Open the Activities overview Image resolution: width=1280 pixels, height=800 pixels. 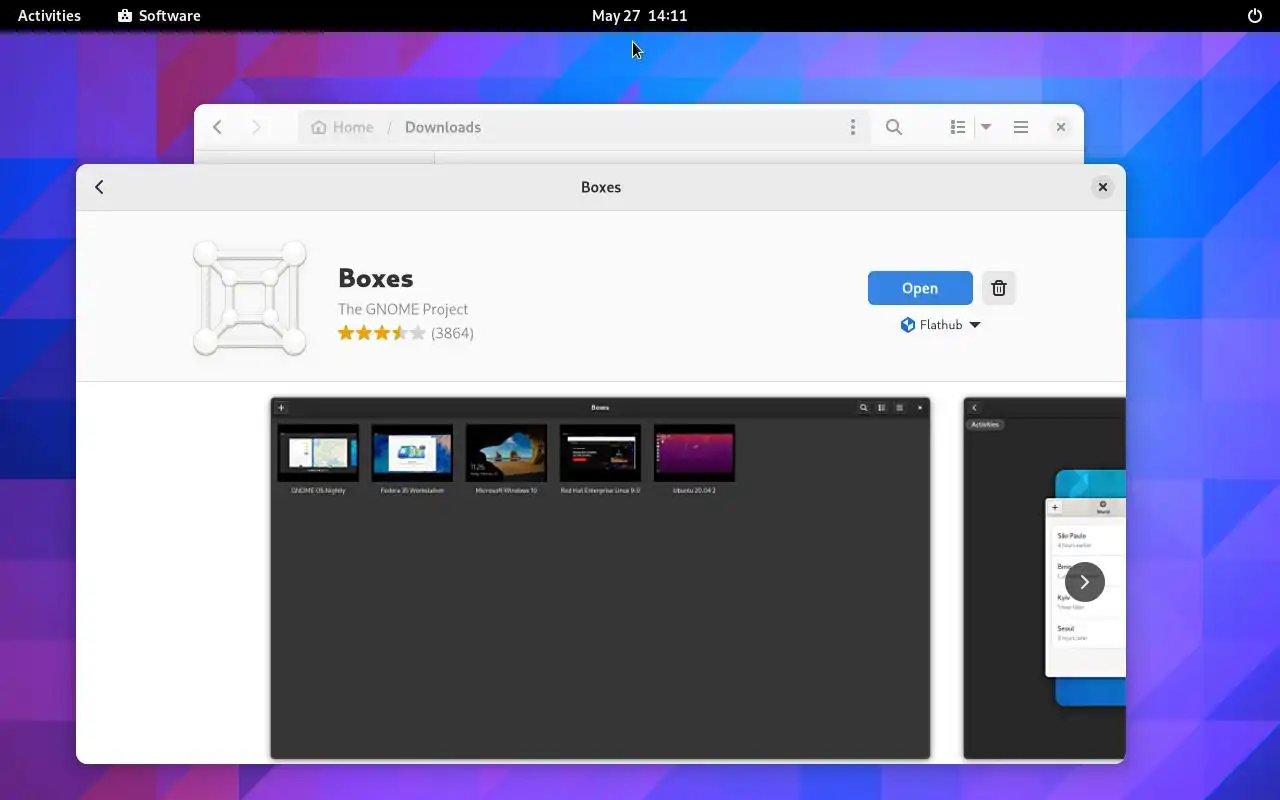pos(49,15)
